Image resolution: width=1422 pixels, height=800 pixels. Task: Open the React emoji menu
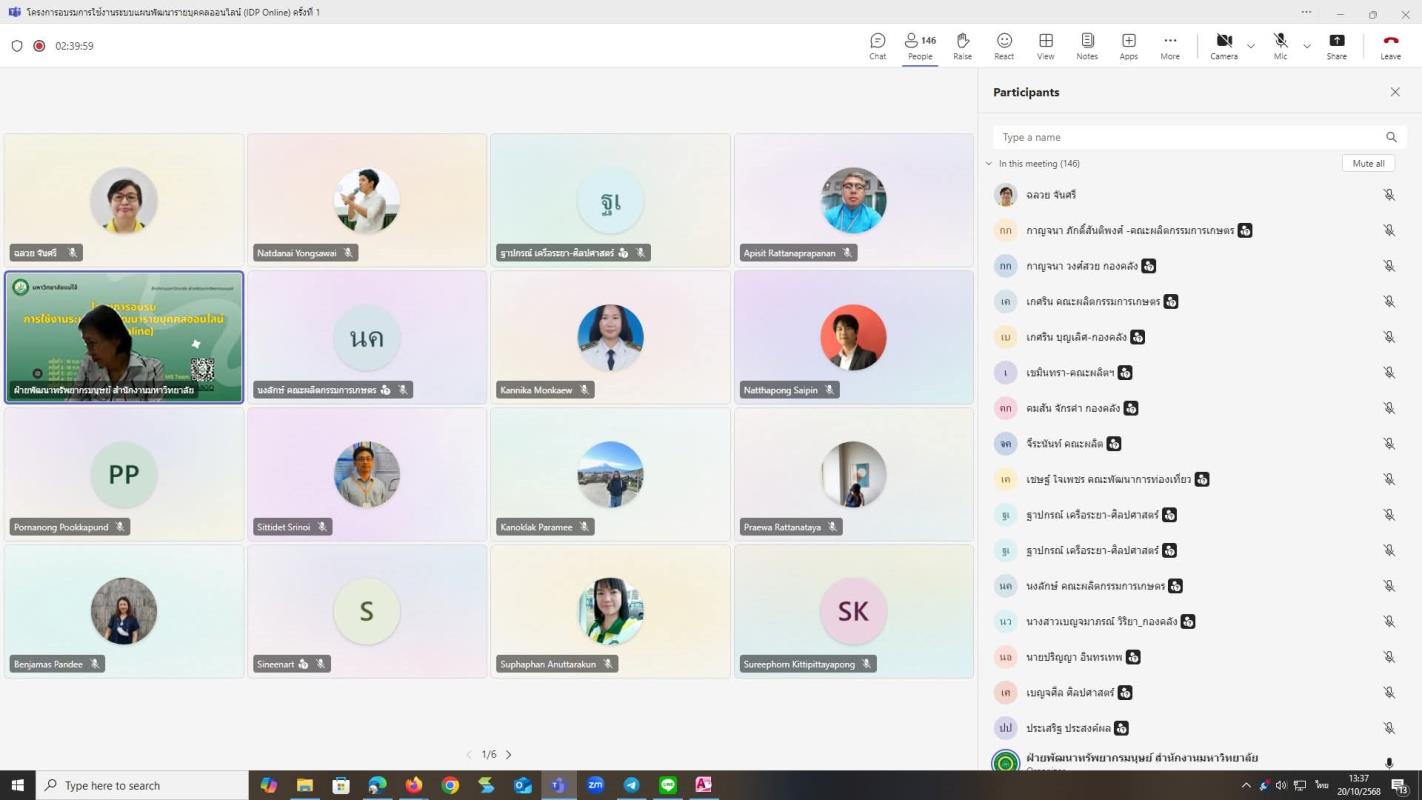[1004, 46]
